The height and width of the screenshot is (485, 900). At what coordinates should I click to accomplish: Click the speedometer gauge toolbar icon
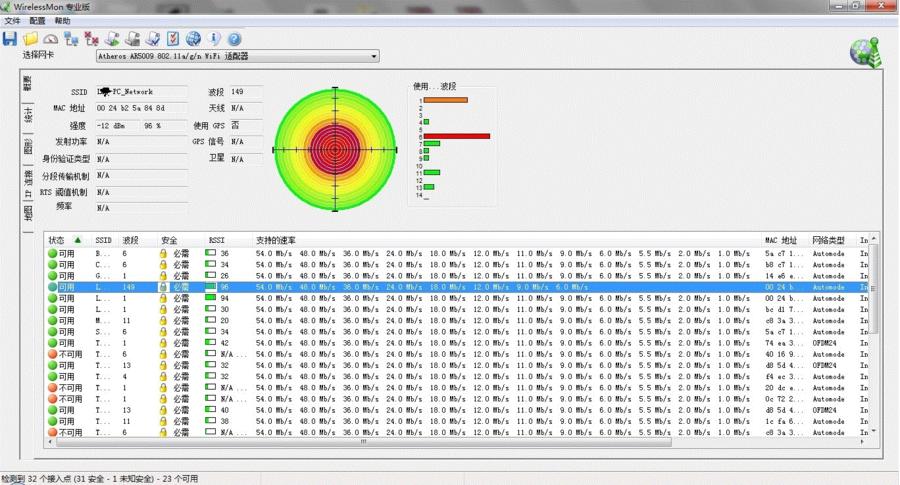click(51, 39)
